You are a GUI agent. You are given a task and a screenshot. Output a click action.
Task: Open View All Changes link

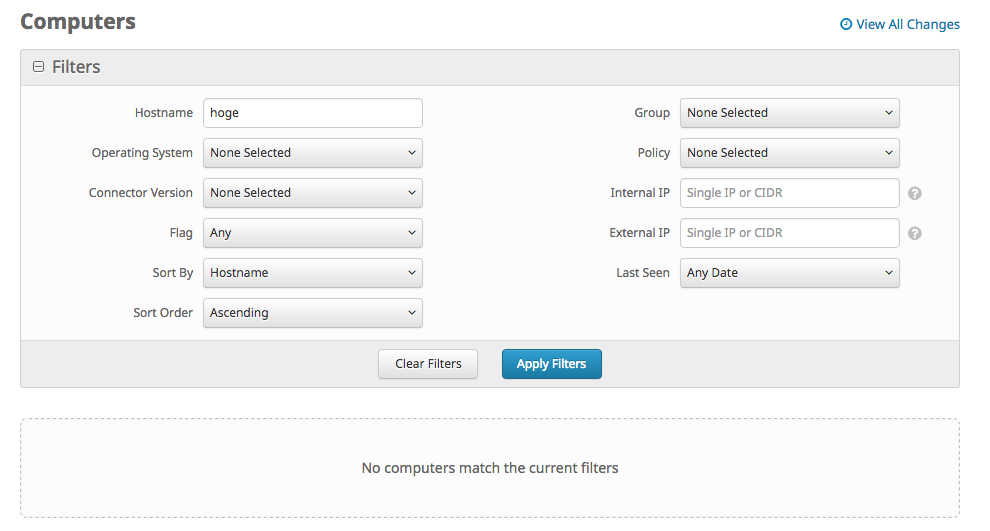(x=907, y=24)
